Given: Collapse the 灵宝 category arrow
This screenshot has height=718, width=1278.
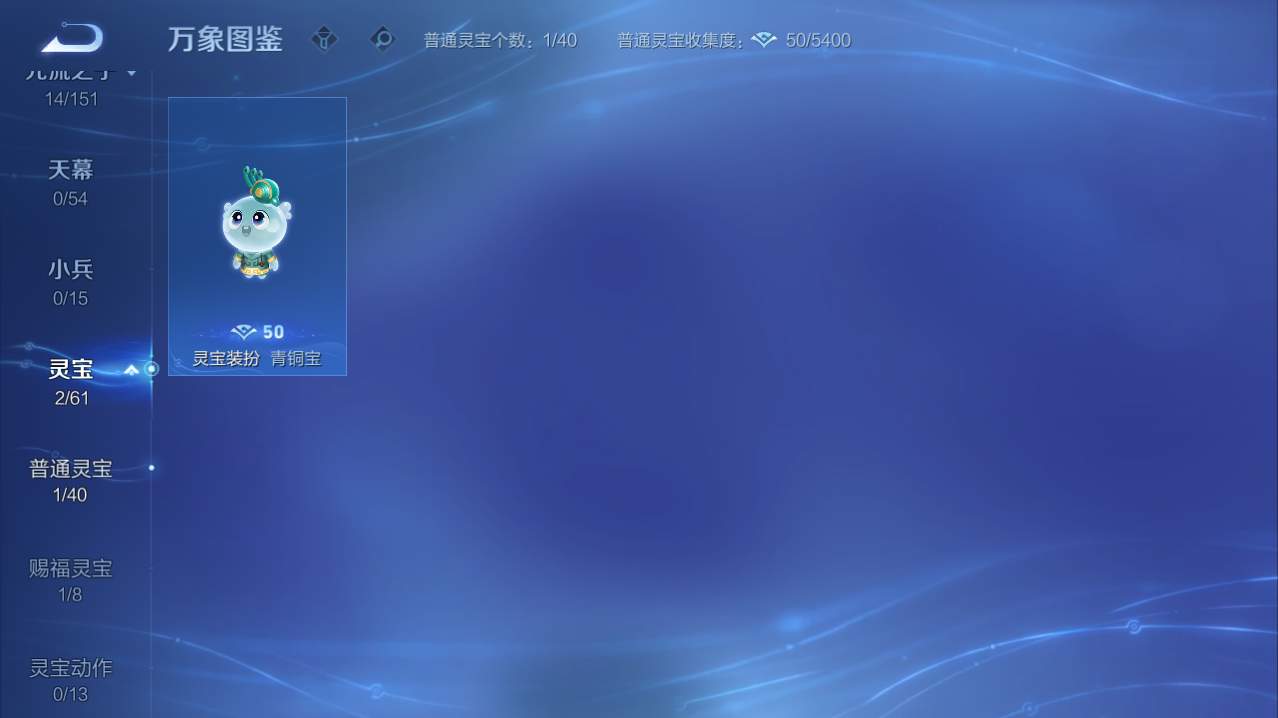Looking at the screenshot, I should click(x=131, y=370).
